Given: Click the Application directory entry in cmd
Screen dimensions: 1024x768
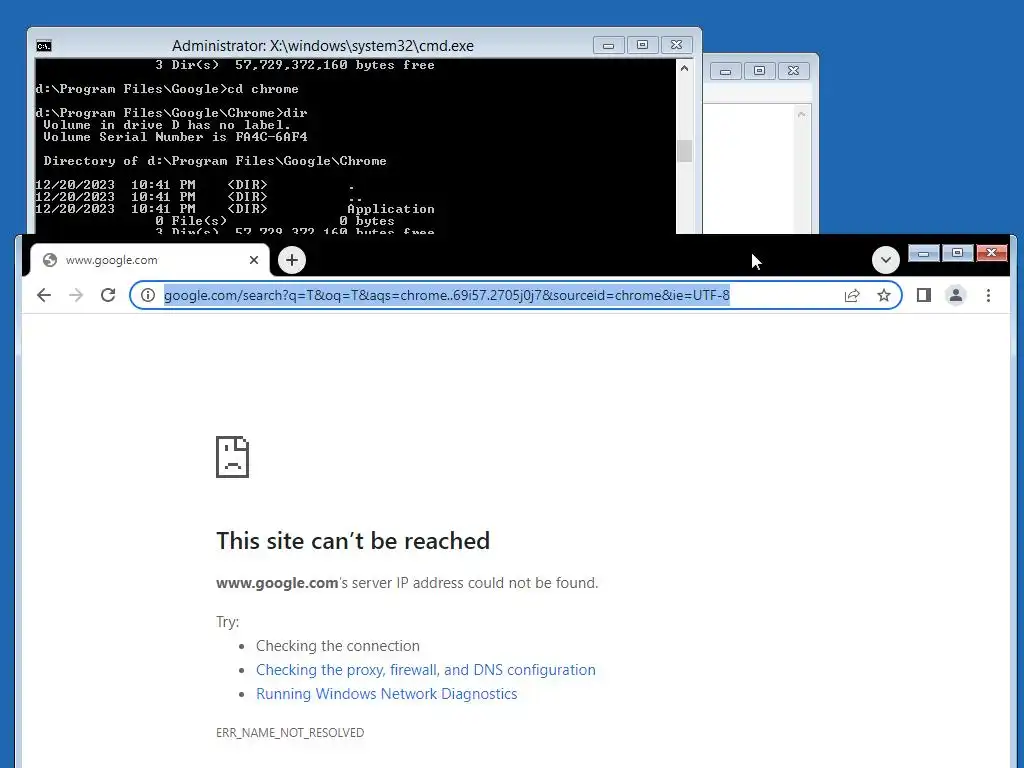Looking at the screenshot, I should [391, 209].
